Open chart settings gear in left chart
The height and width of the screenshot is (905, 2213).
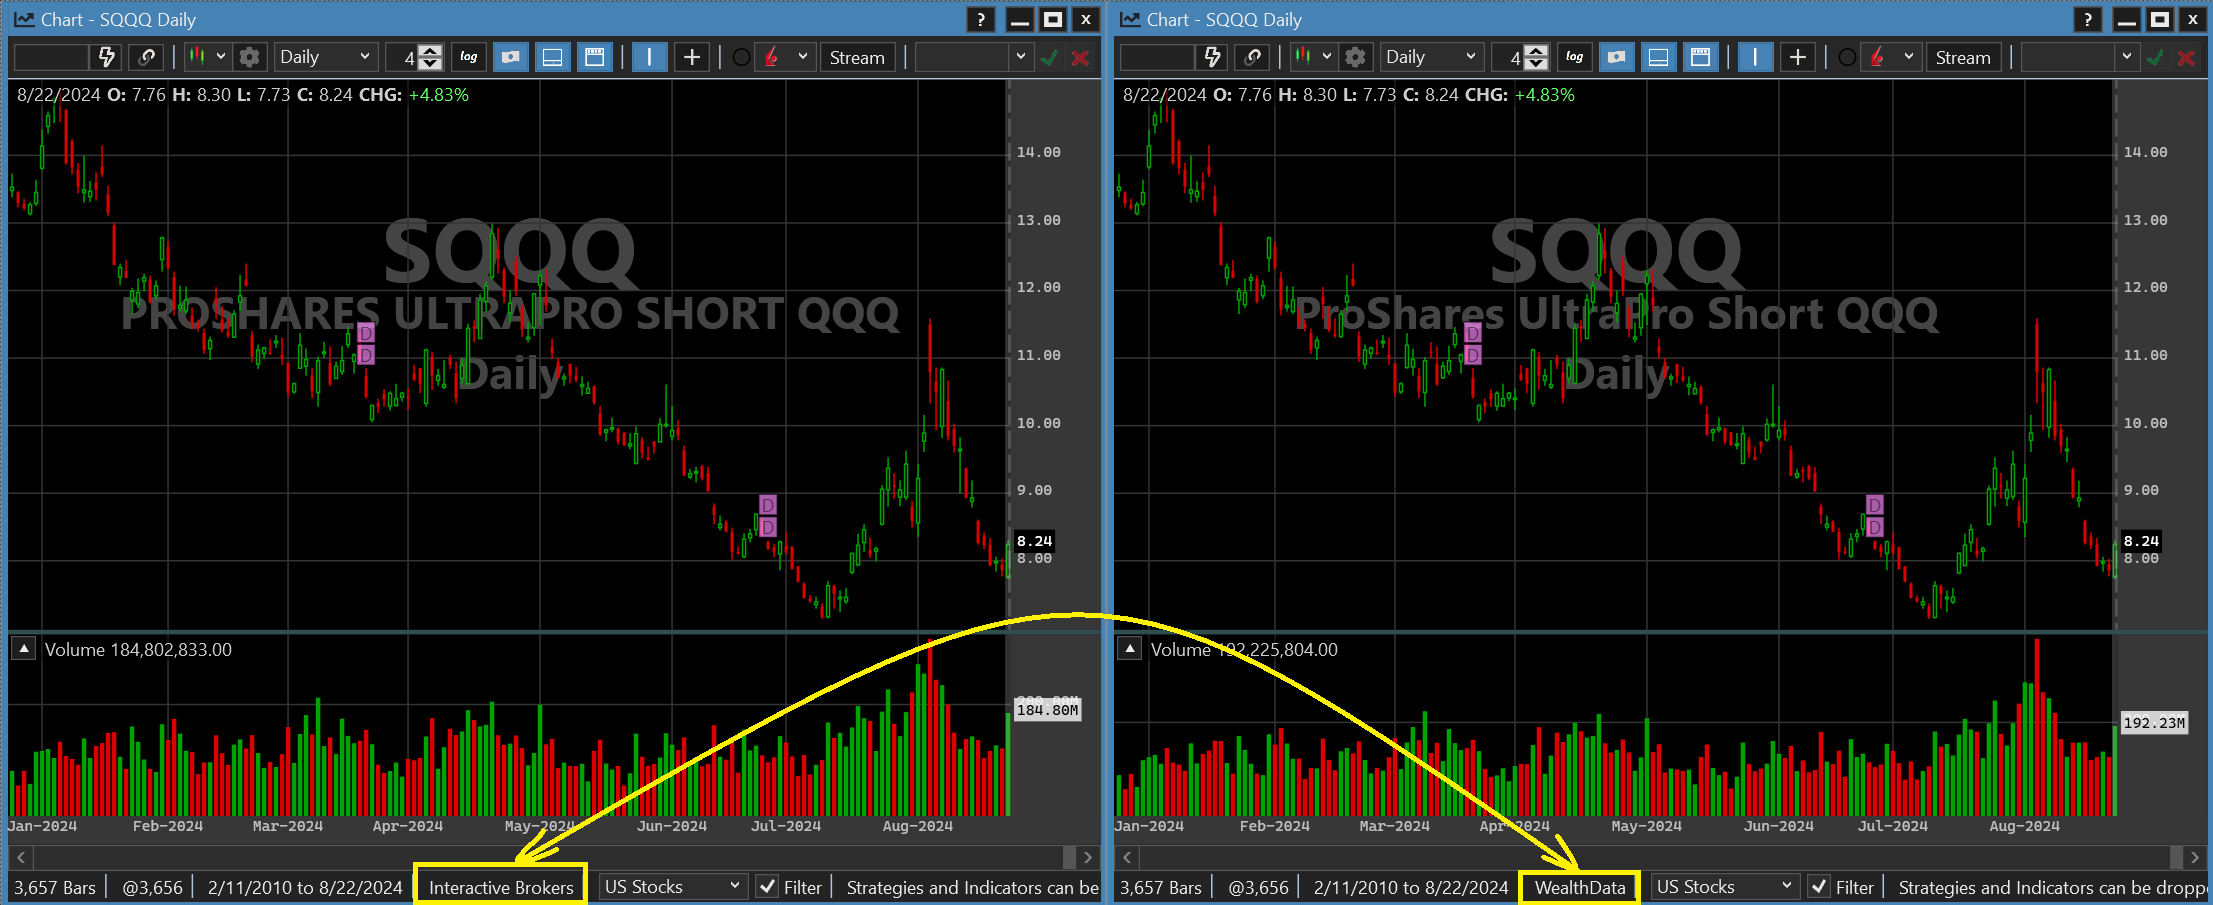249,57
